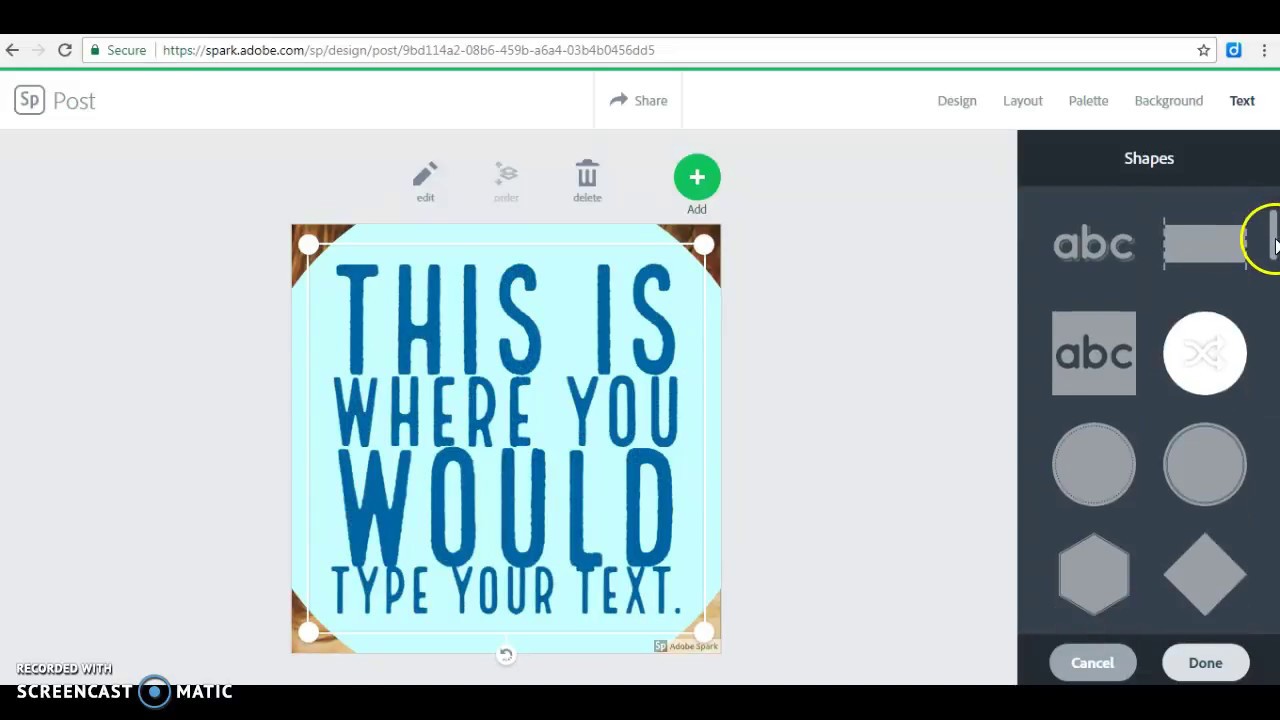The height and width of the screenshot is (720, 1280).
Task: Click the Secure padlock indicator
Action: pyautogui.click(x=118, y=50)
